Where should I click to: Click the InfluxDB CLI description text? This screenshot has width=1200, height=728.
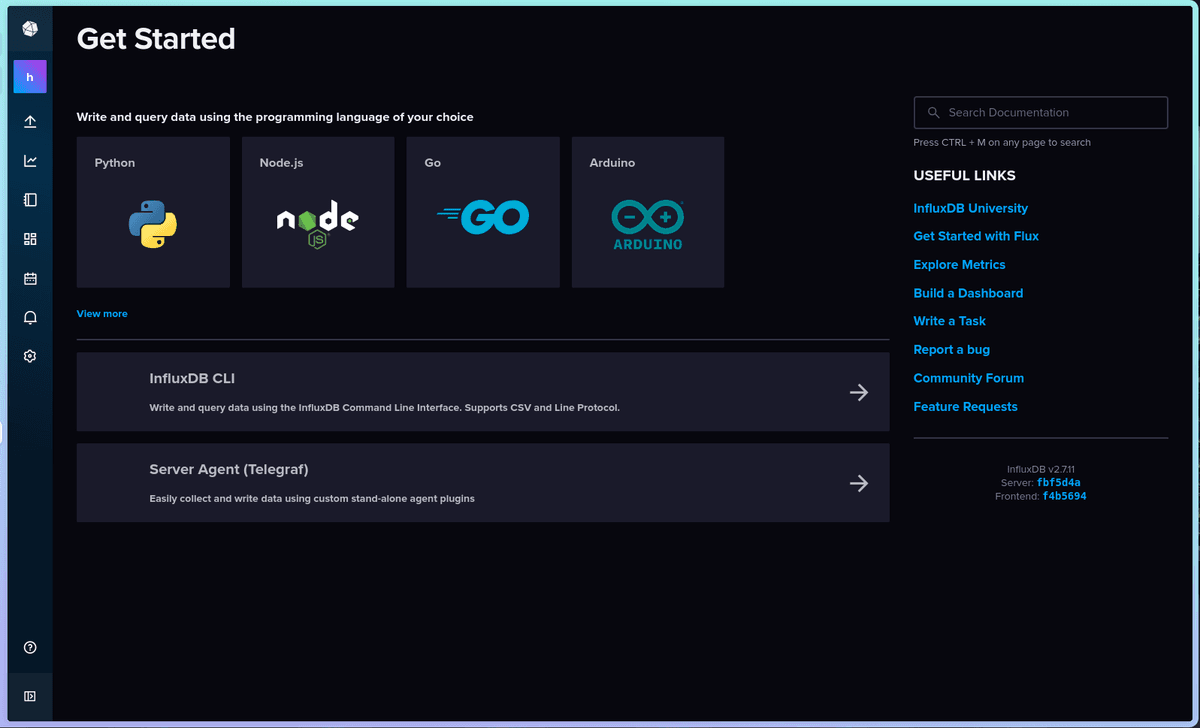point(385,408)
